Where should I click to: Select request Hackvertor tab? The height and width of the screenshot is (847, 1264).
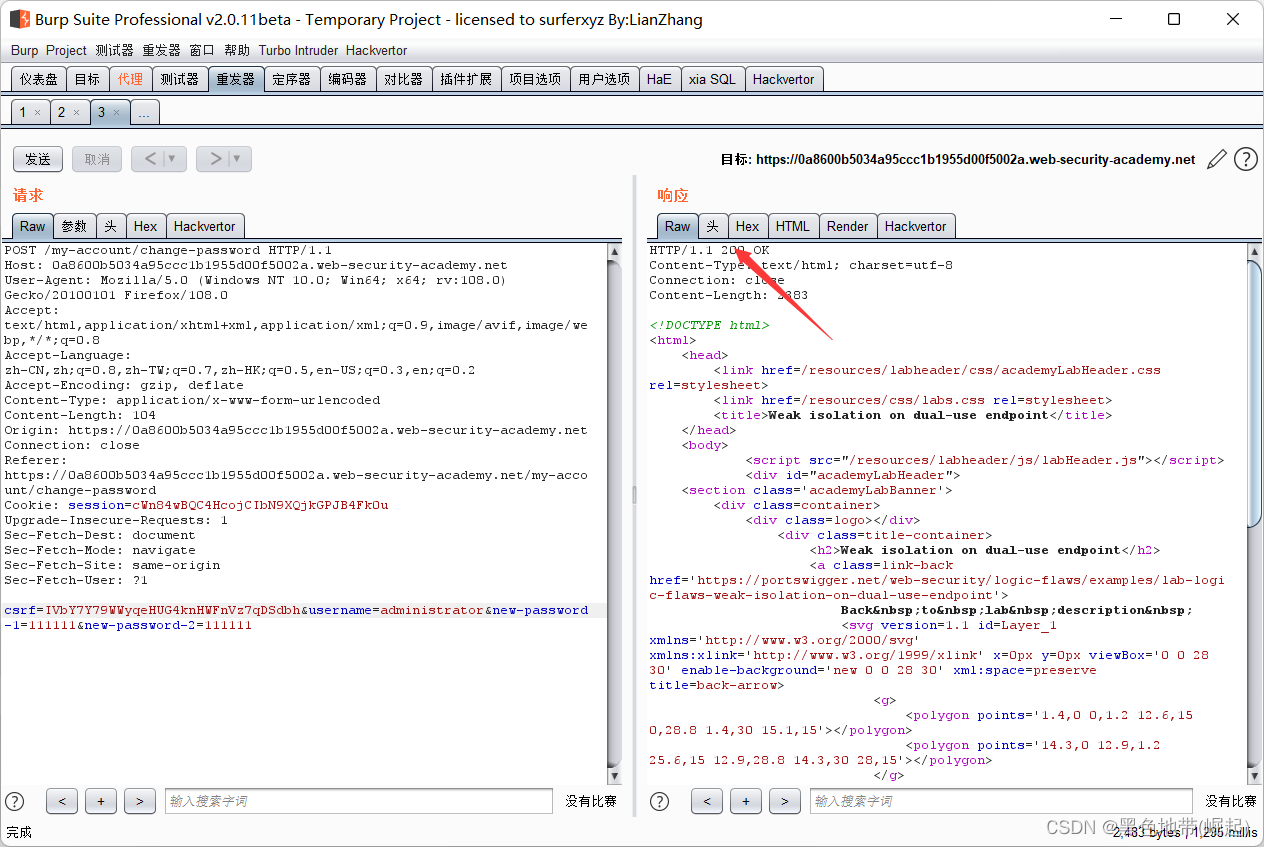[x=204, y=226]
